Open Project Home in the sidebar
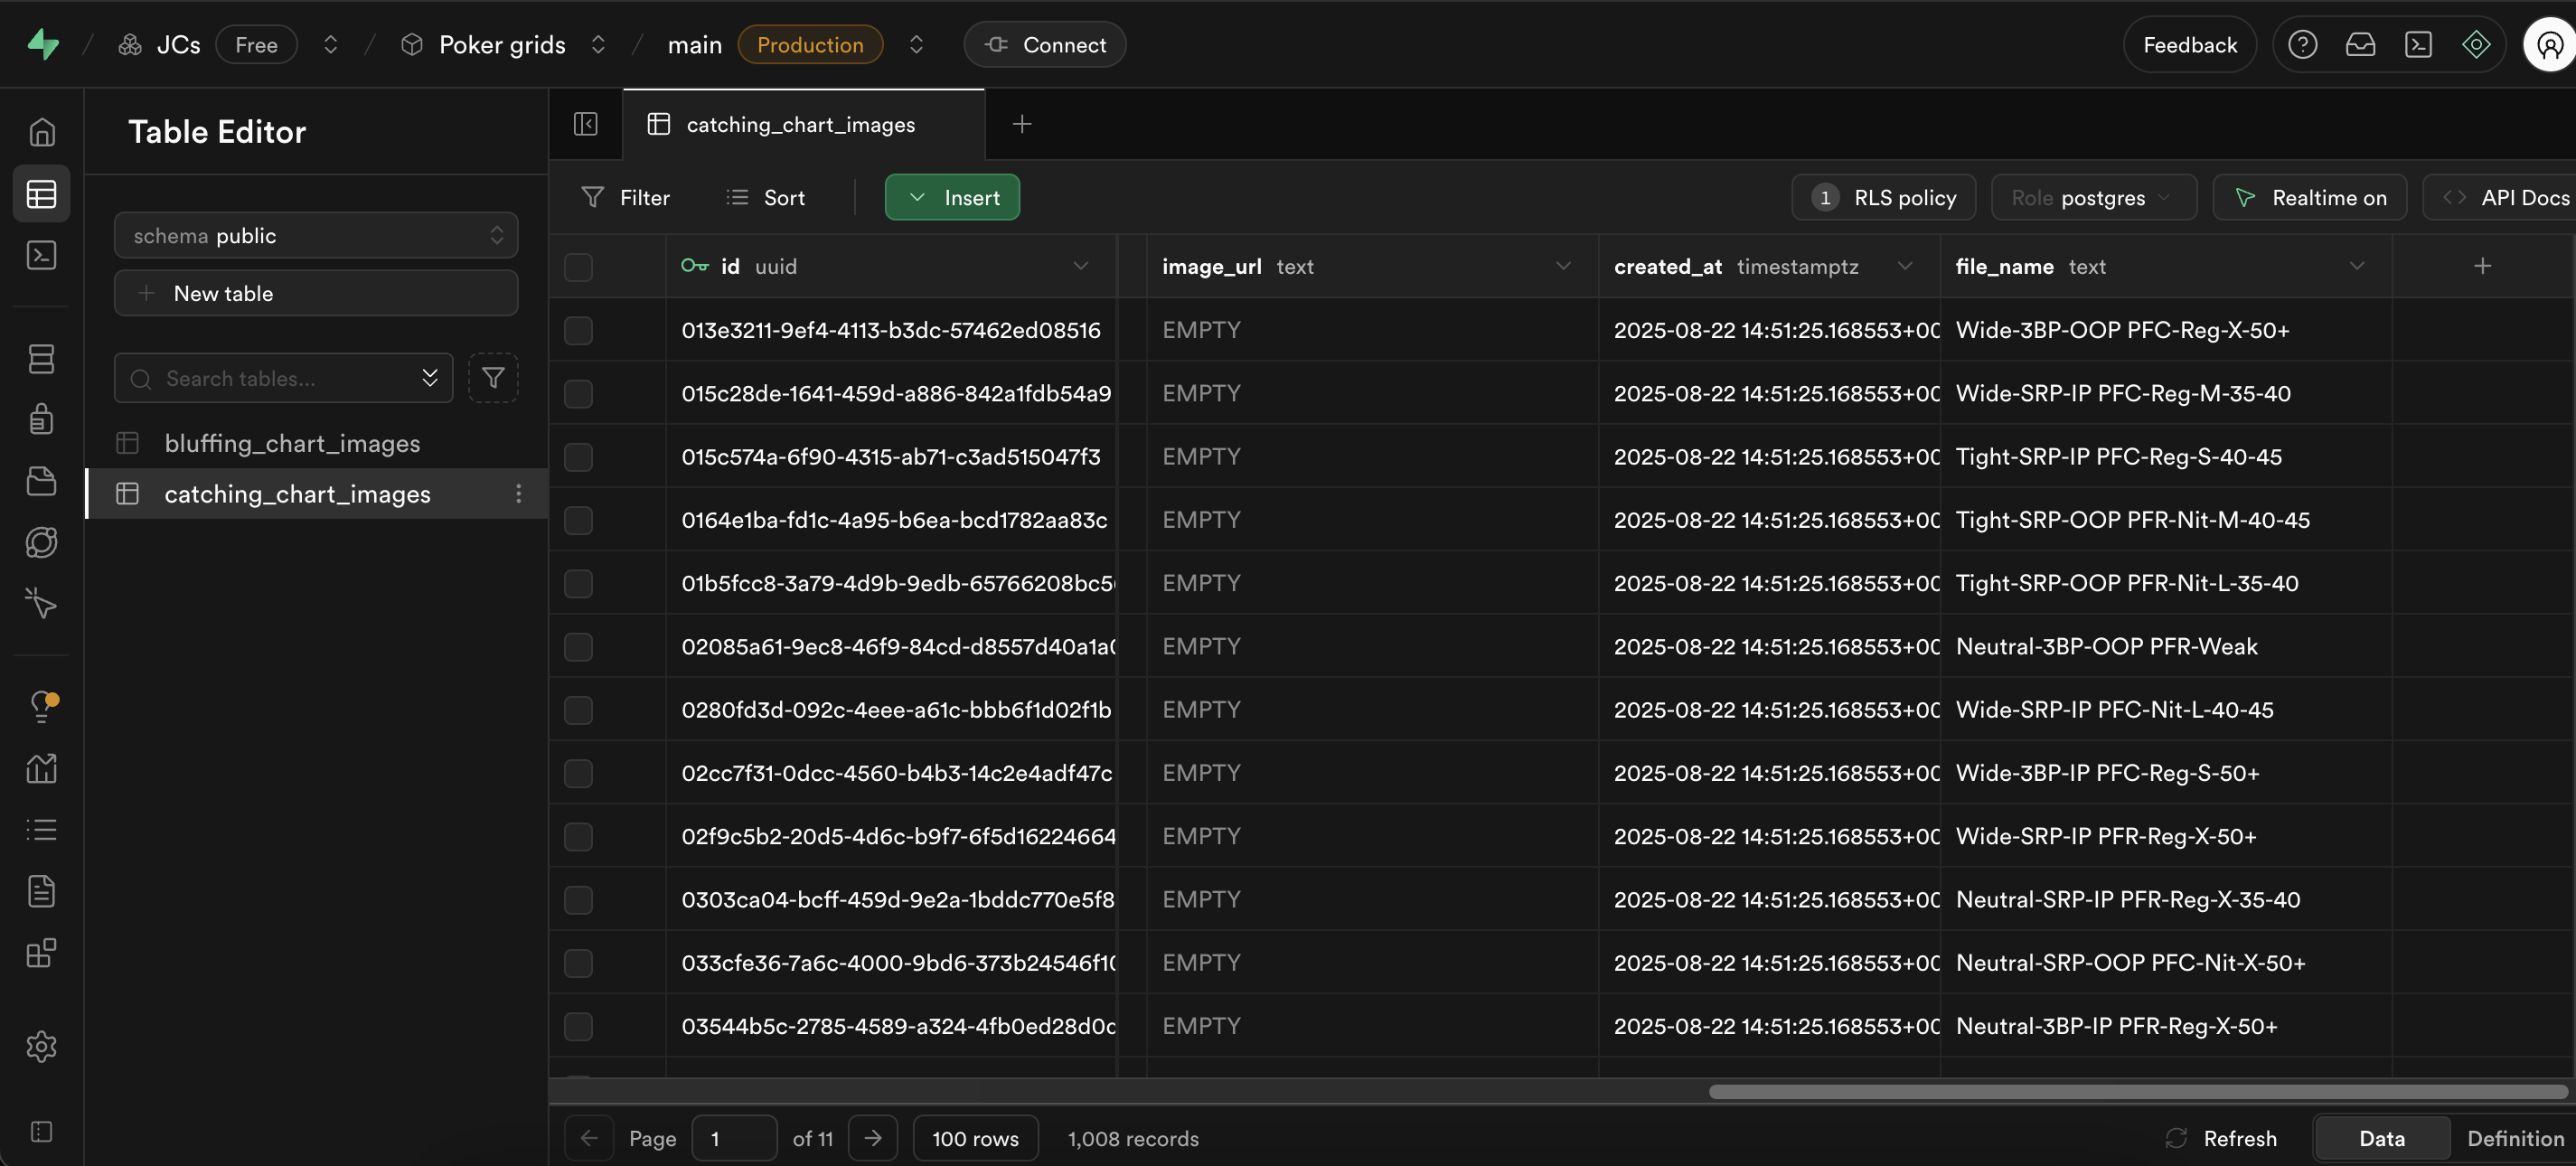Viewport: 2576px width, 1166px height. tap(41, 132)
